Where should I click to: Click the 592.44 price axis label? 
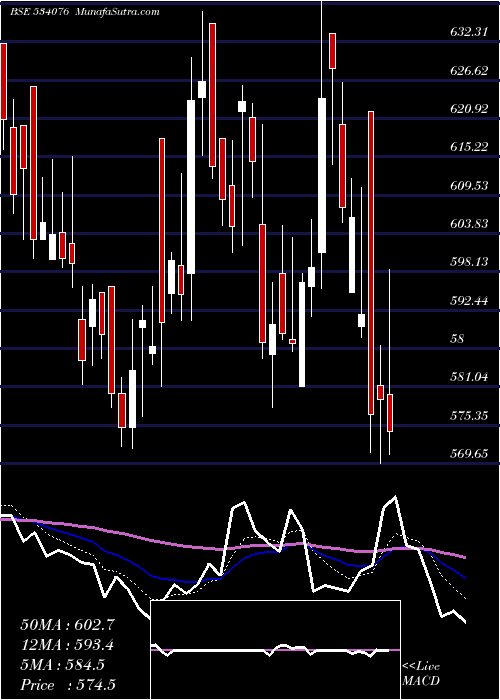469,300
